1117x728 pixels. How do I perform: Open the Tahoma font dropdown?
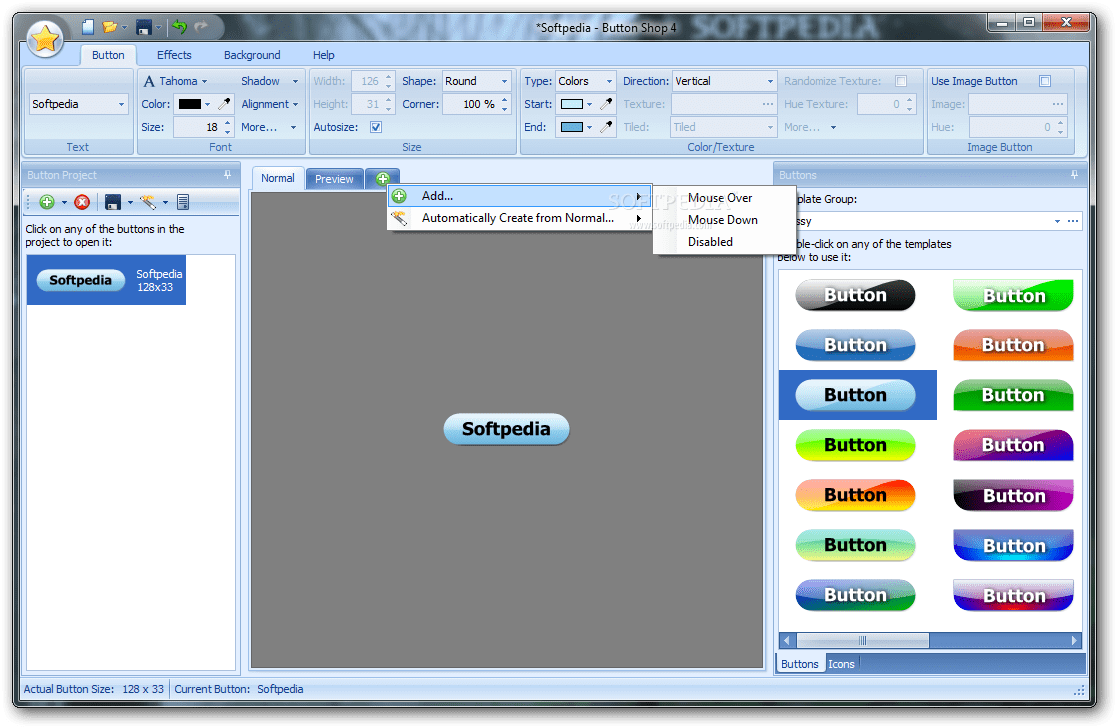(x=182, y=81)
